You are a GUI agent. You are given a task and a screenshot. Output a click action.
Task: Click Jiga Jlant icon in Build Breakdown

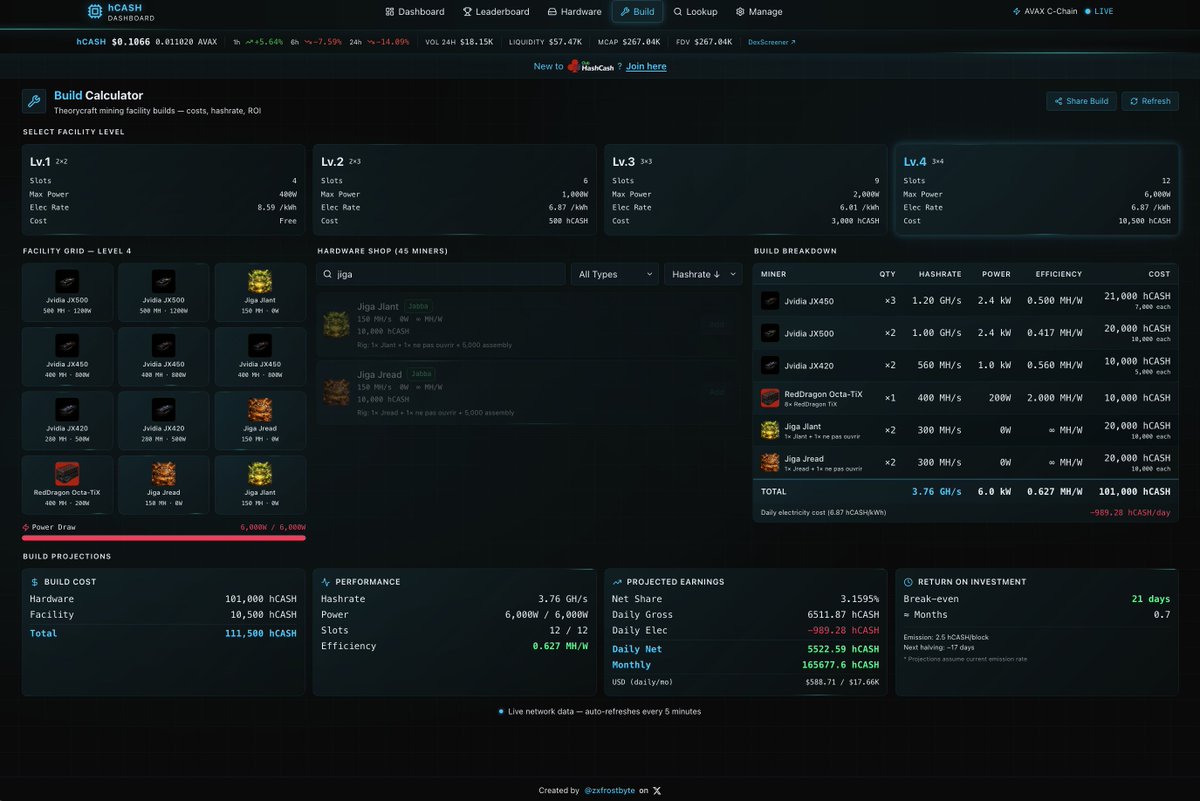tap(770, 430)
